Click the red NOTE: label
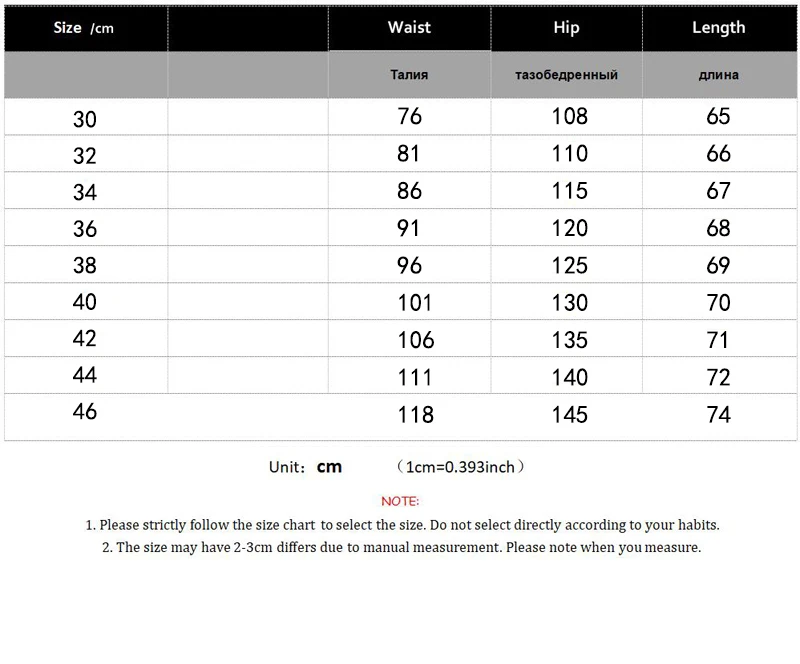The width and height of the screenshot is (800, 664). pos(400,501)
